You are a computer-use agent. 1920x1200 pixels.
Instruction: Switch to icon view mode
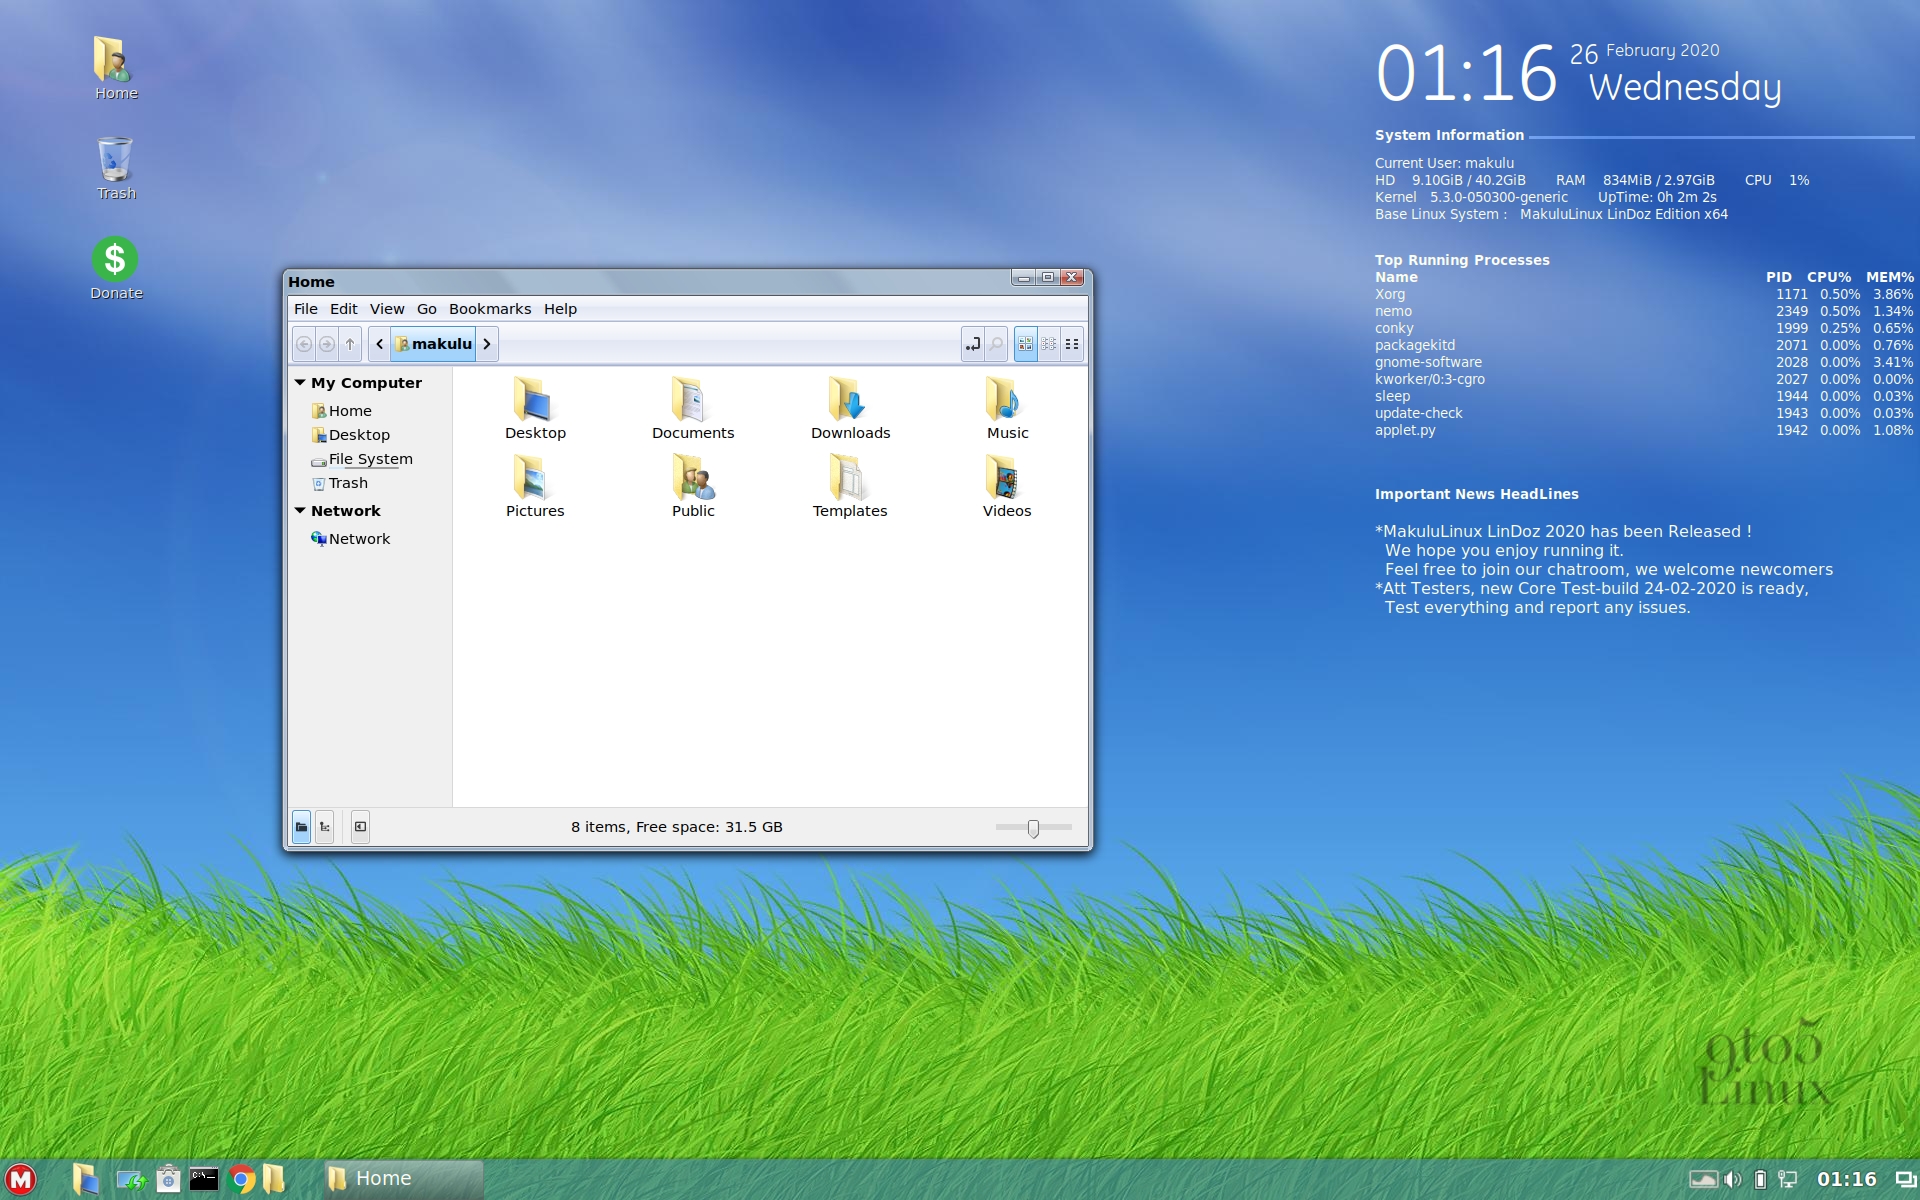(1025, 344)
